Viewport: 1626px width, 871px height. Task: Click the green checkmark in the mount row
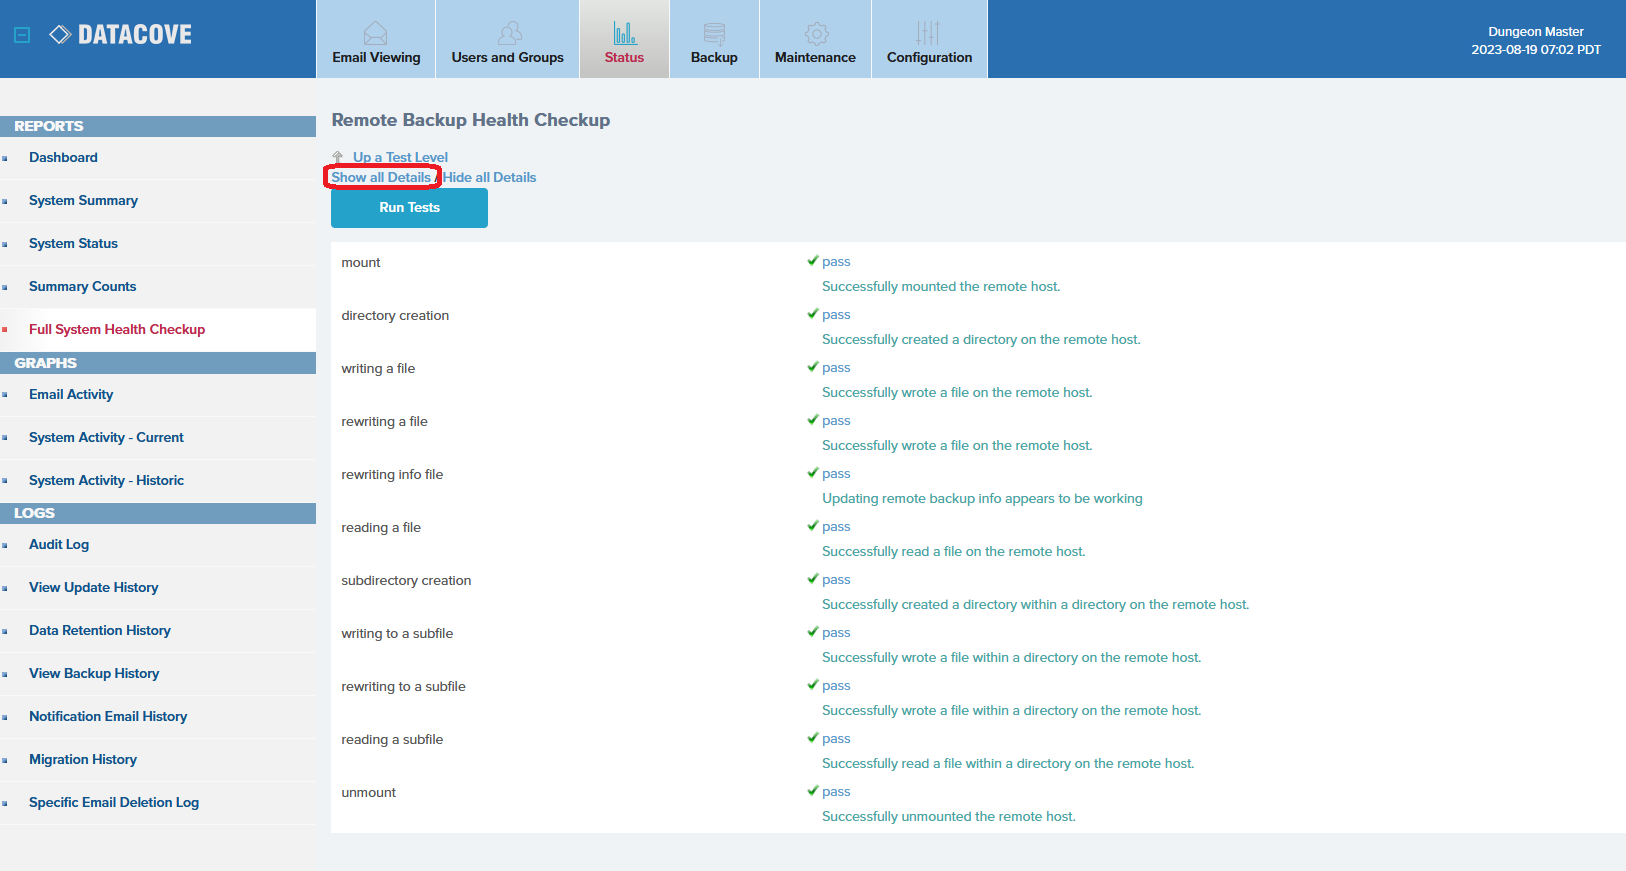(813, 261)
